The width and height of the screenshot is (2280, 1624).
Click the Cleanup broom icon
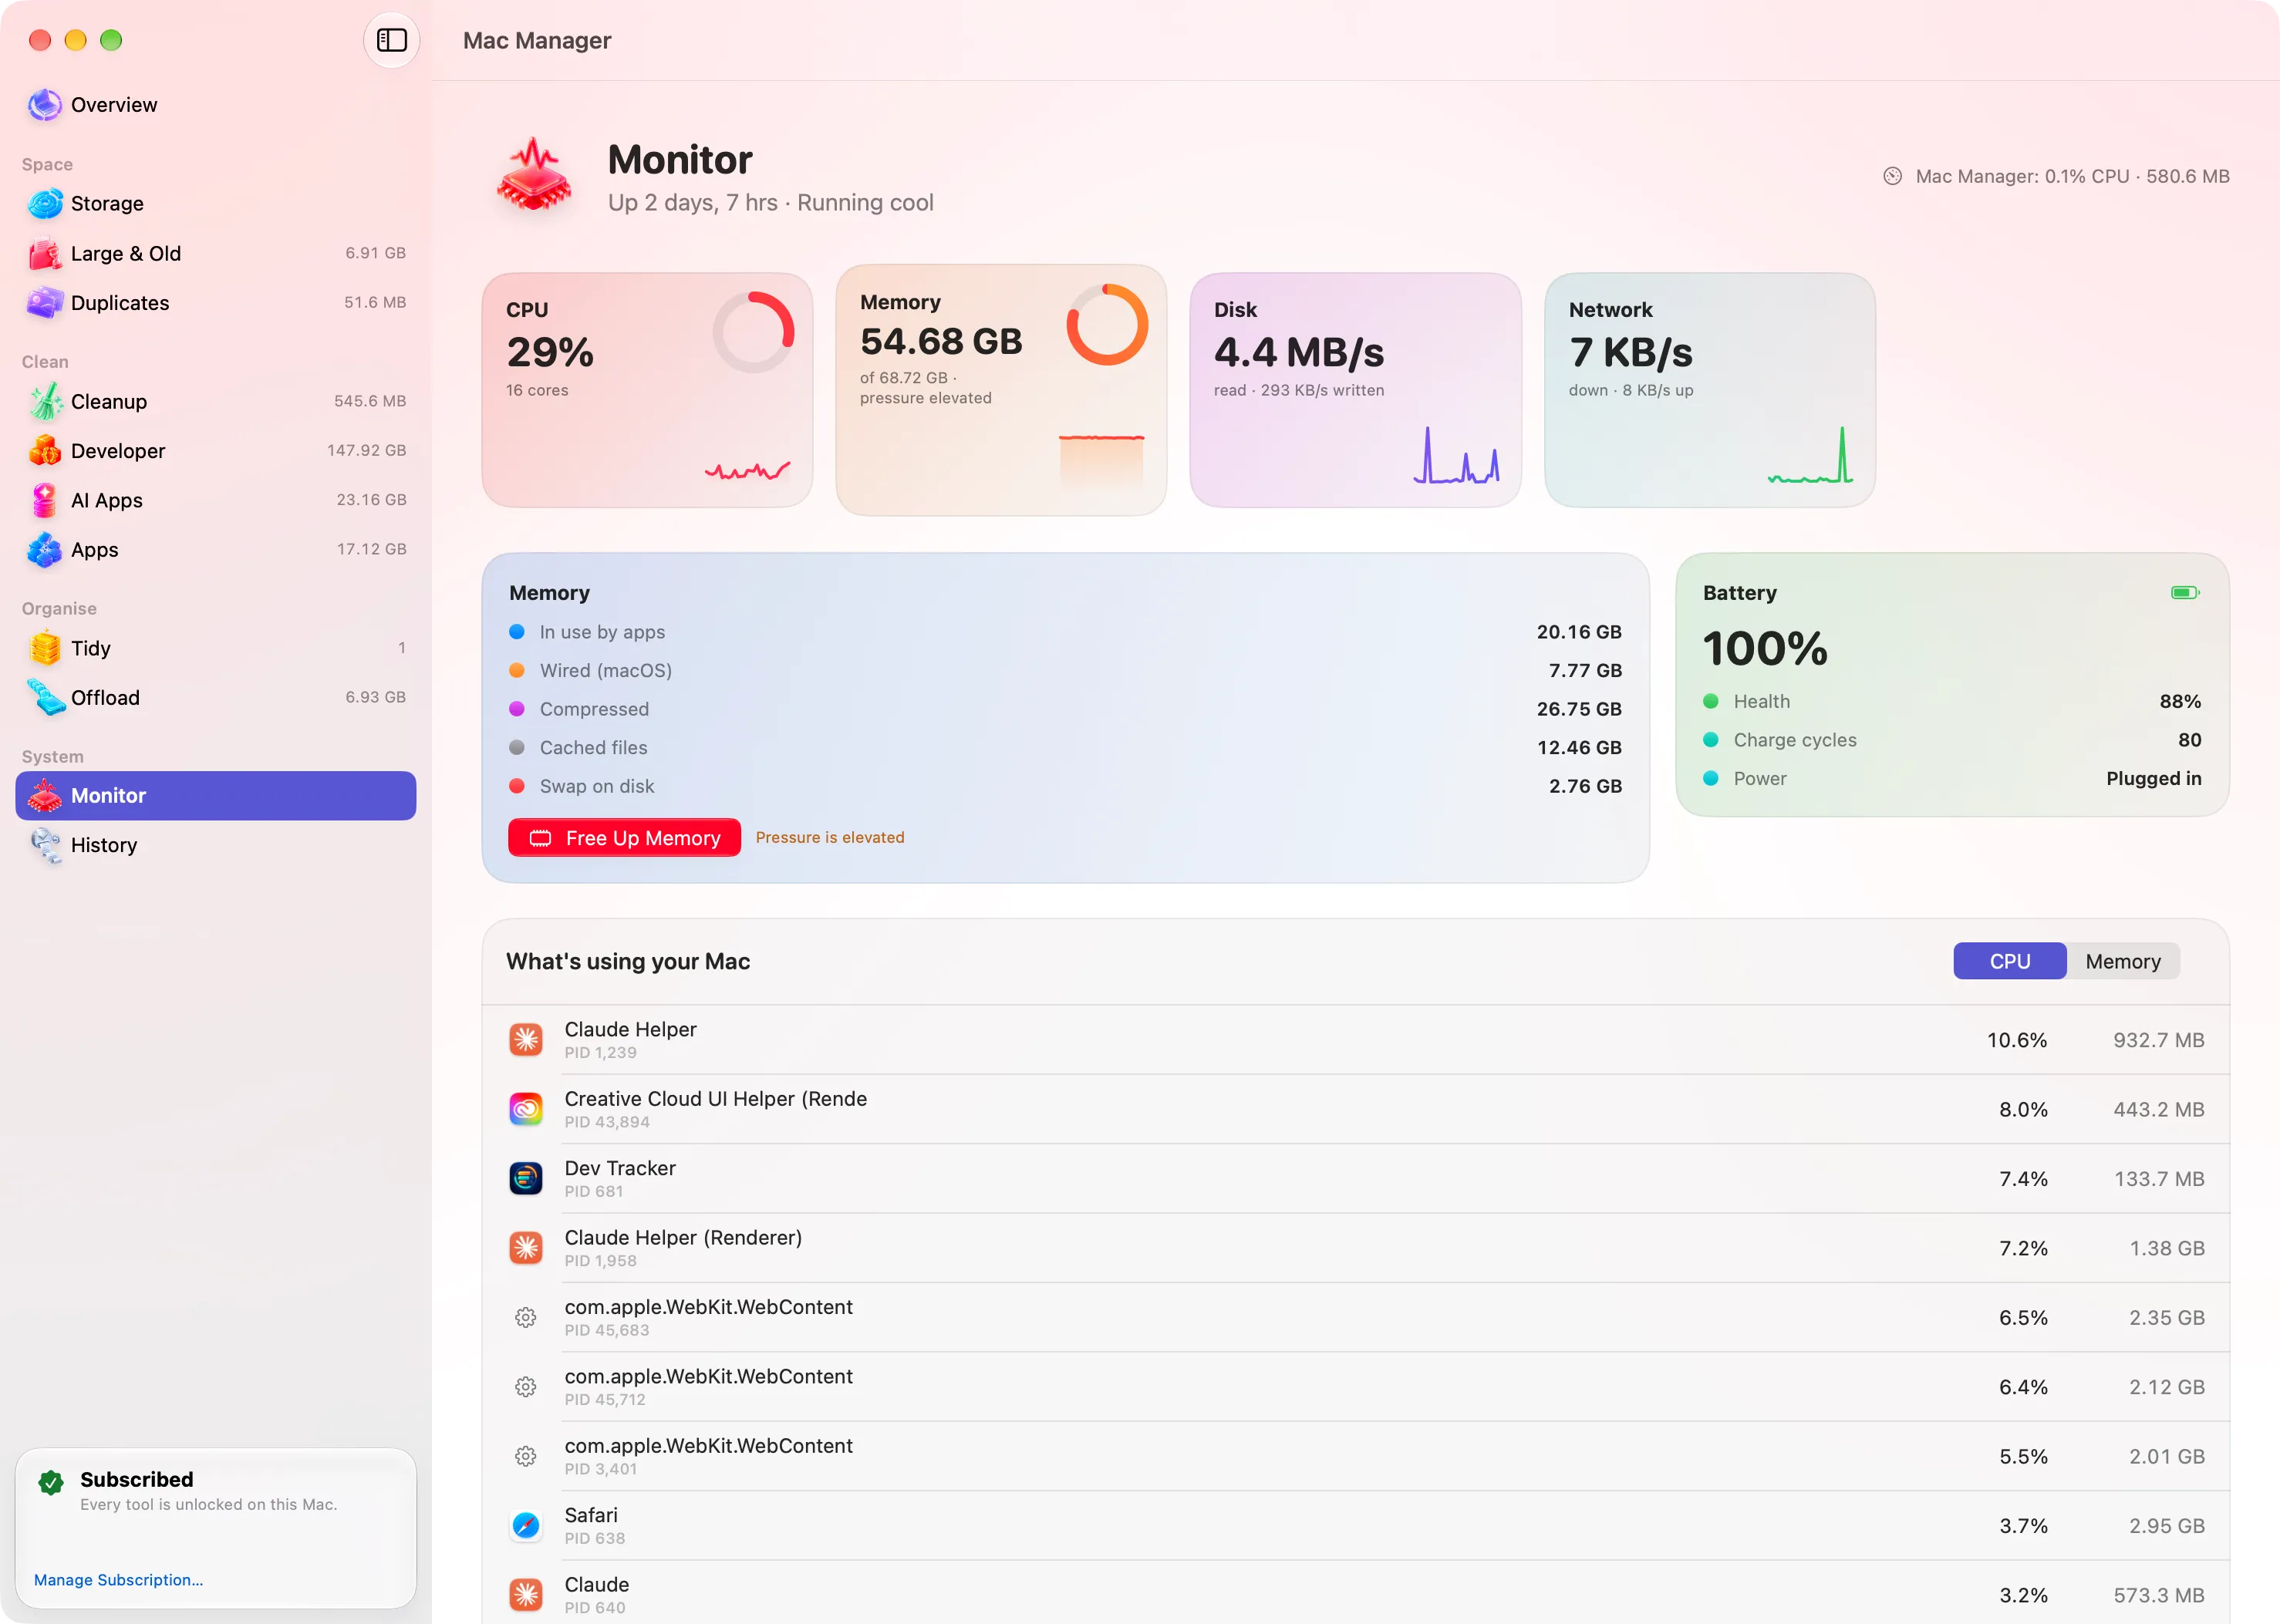44,401
